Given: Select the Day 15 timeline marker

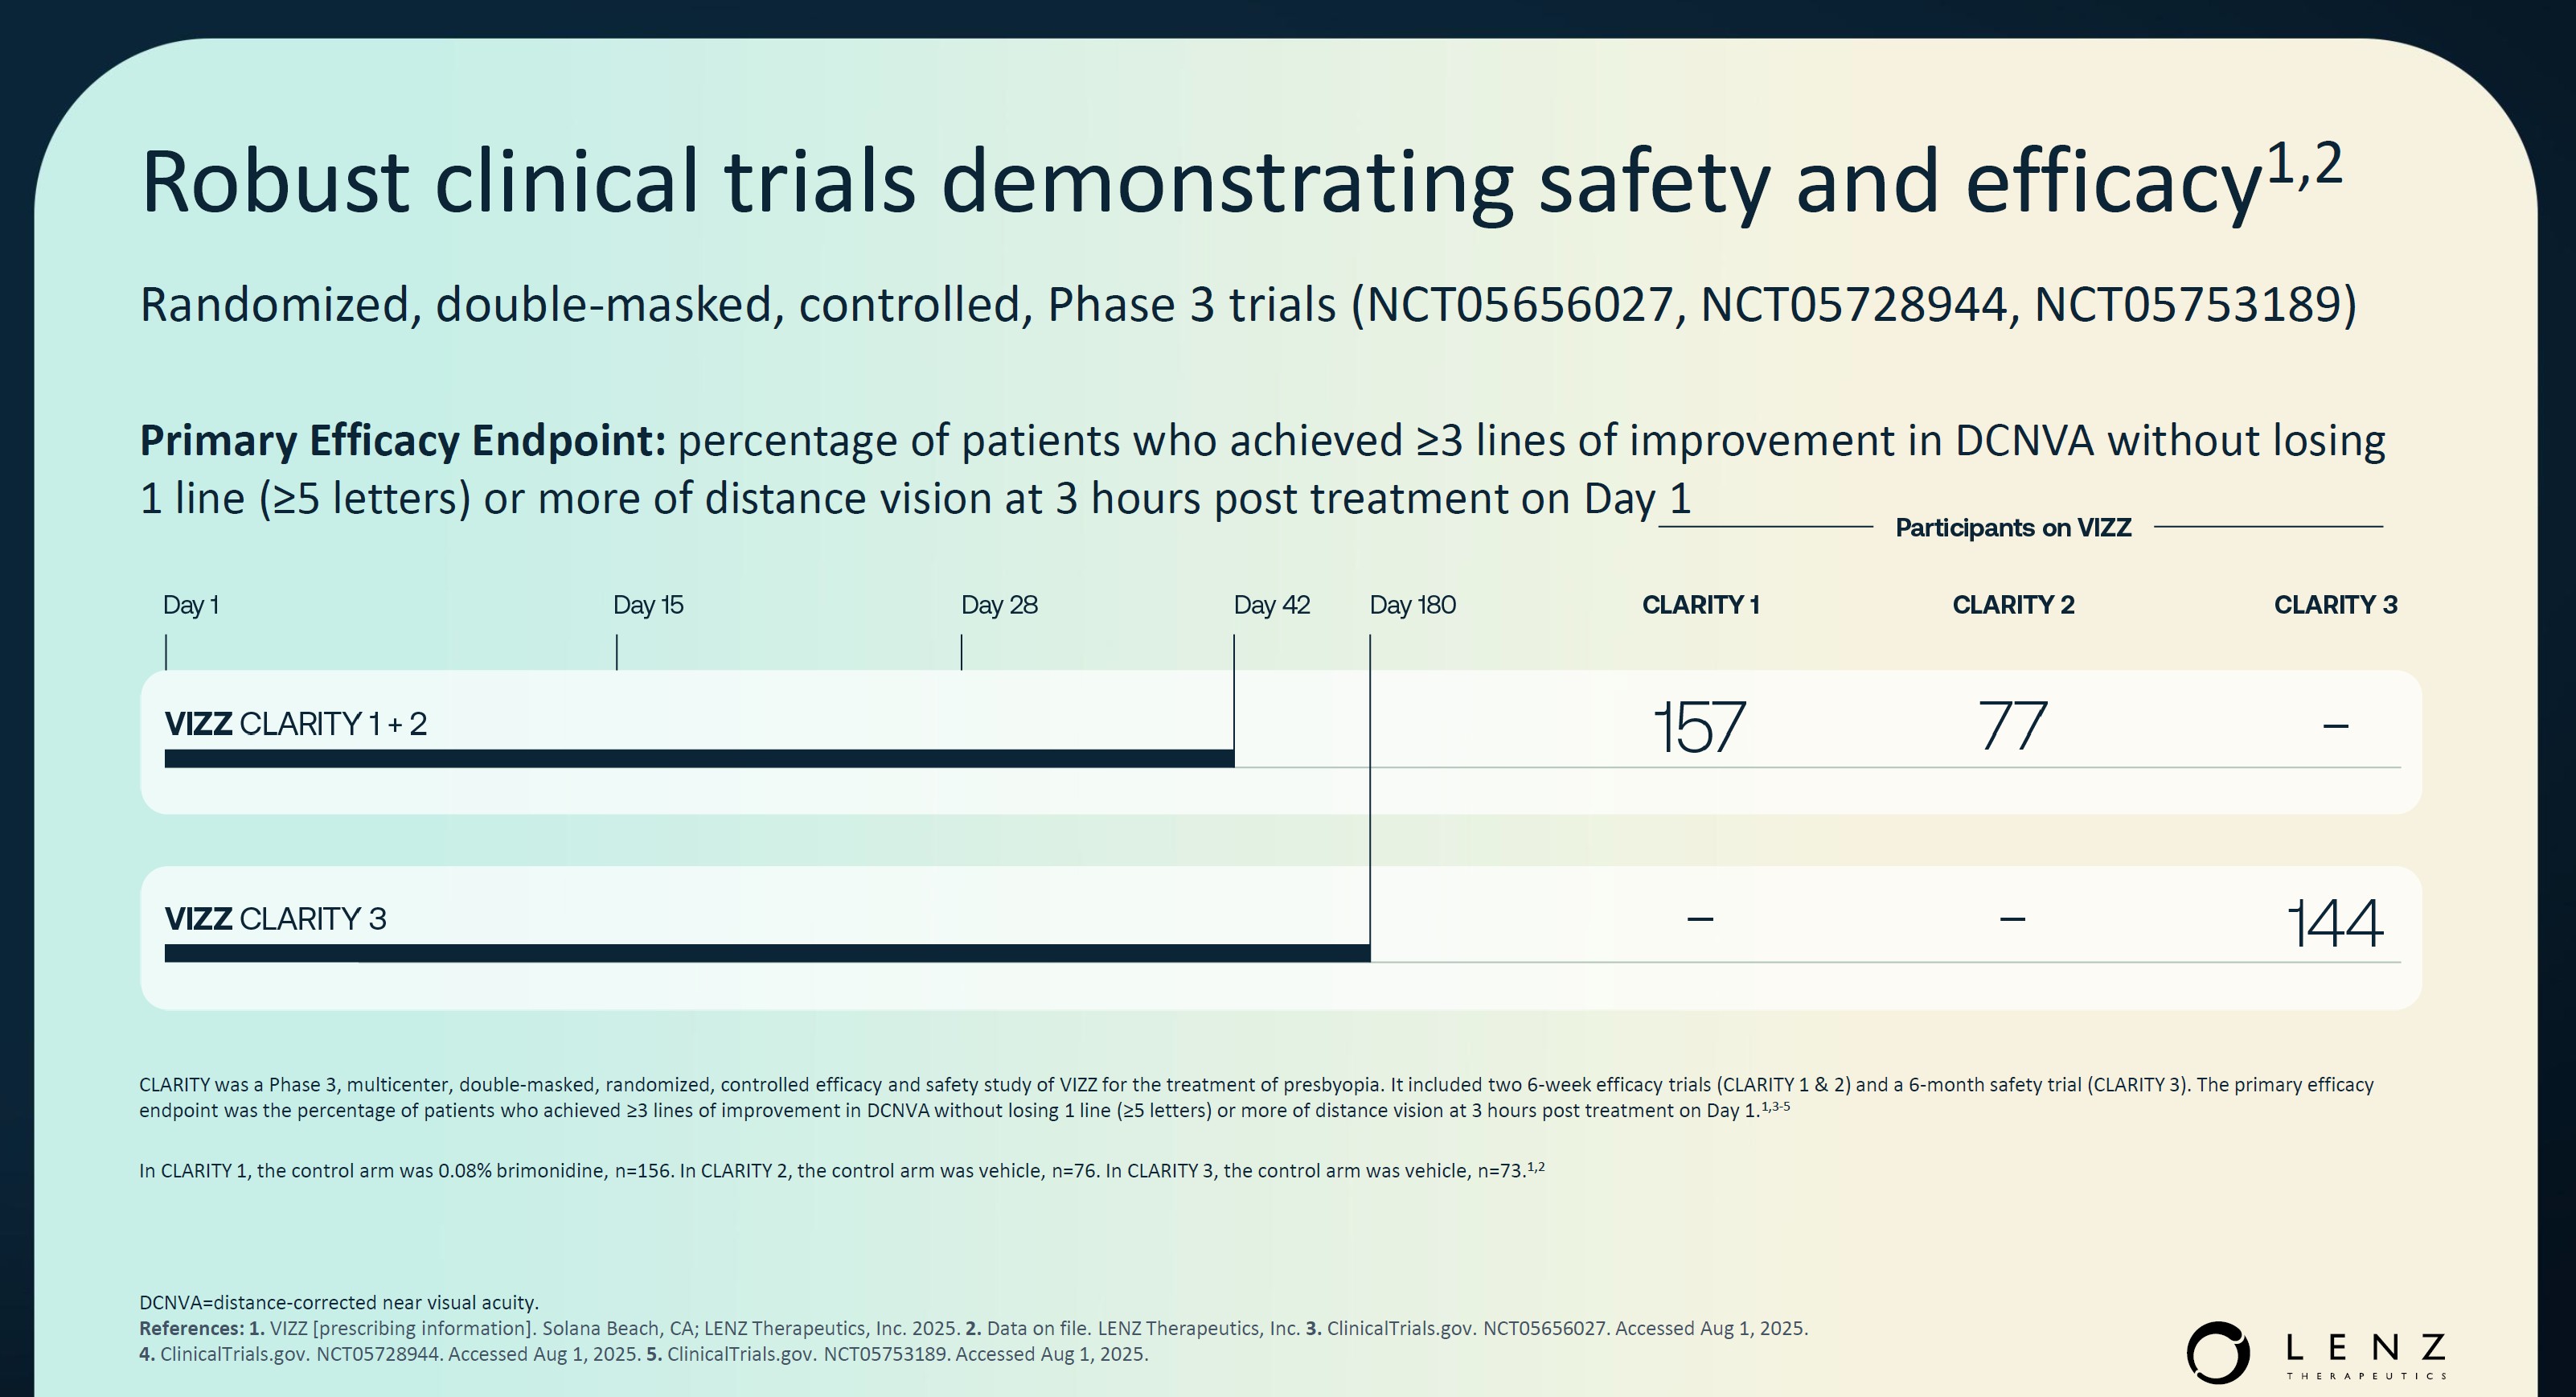Looking at the screenshot, I should pyautogui.click(x=648, y=605).
